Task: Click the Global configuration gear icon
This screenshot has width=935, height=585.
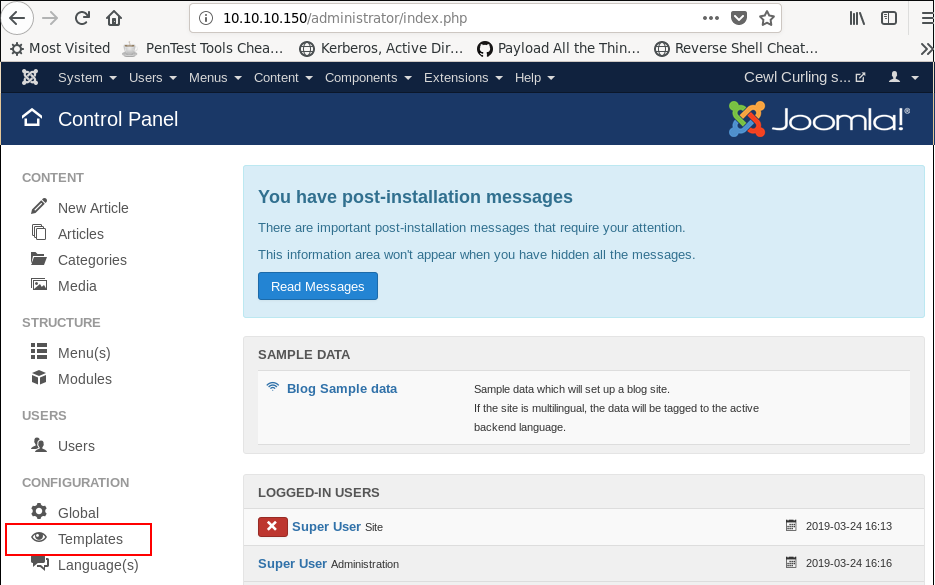Action: [39, 512]
